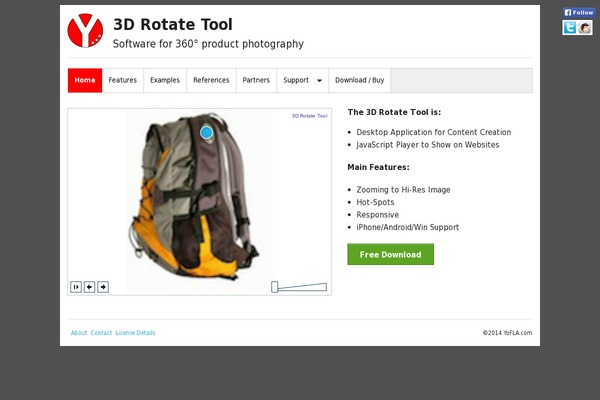Screen dimensions: 600x400
Task: Click the red Y logo icon
Action: [x=85, y=31]
